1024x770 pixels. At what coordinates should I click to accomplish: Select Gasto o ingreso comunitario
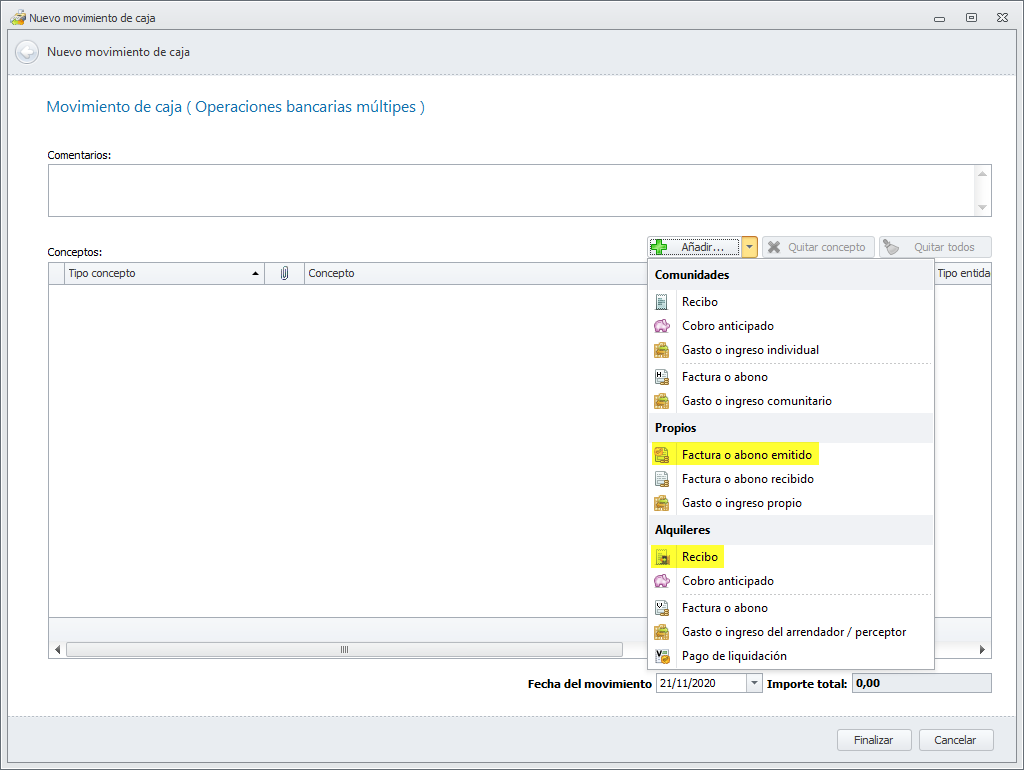tap(792, 401)
